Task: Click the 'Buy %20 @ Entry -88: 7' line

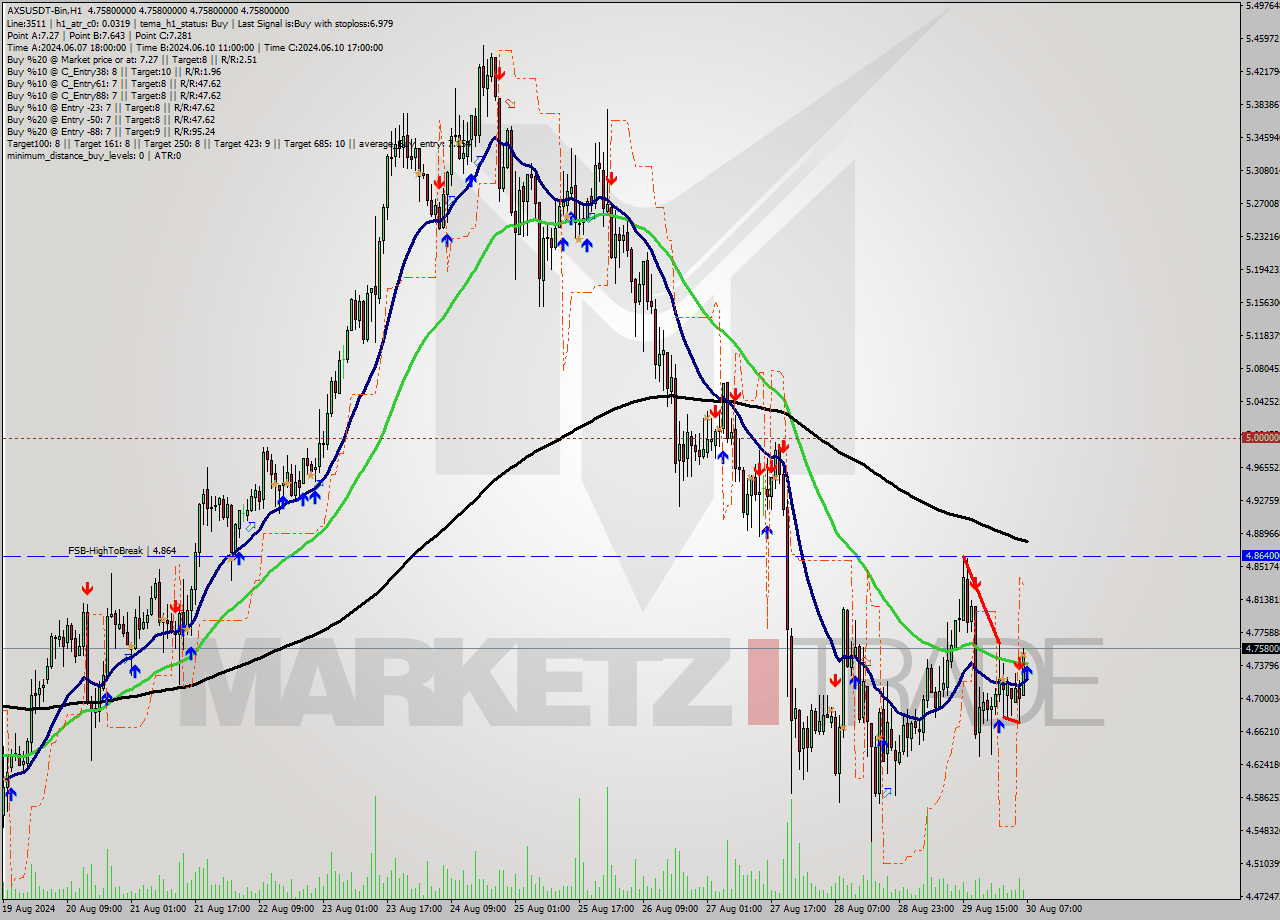Action: tap(110, 131)
